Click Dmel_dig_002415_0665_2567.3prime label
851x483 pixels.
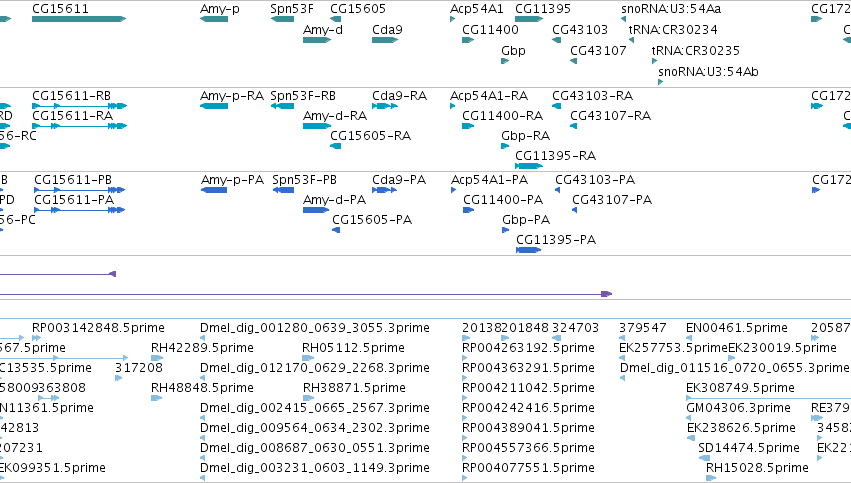point(315,408)
